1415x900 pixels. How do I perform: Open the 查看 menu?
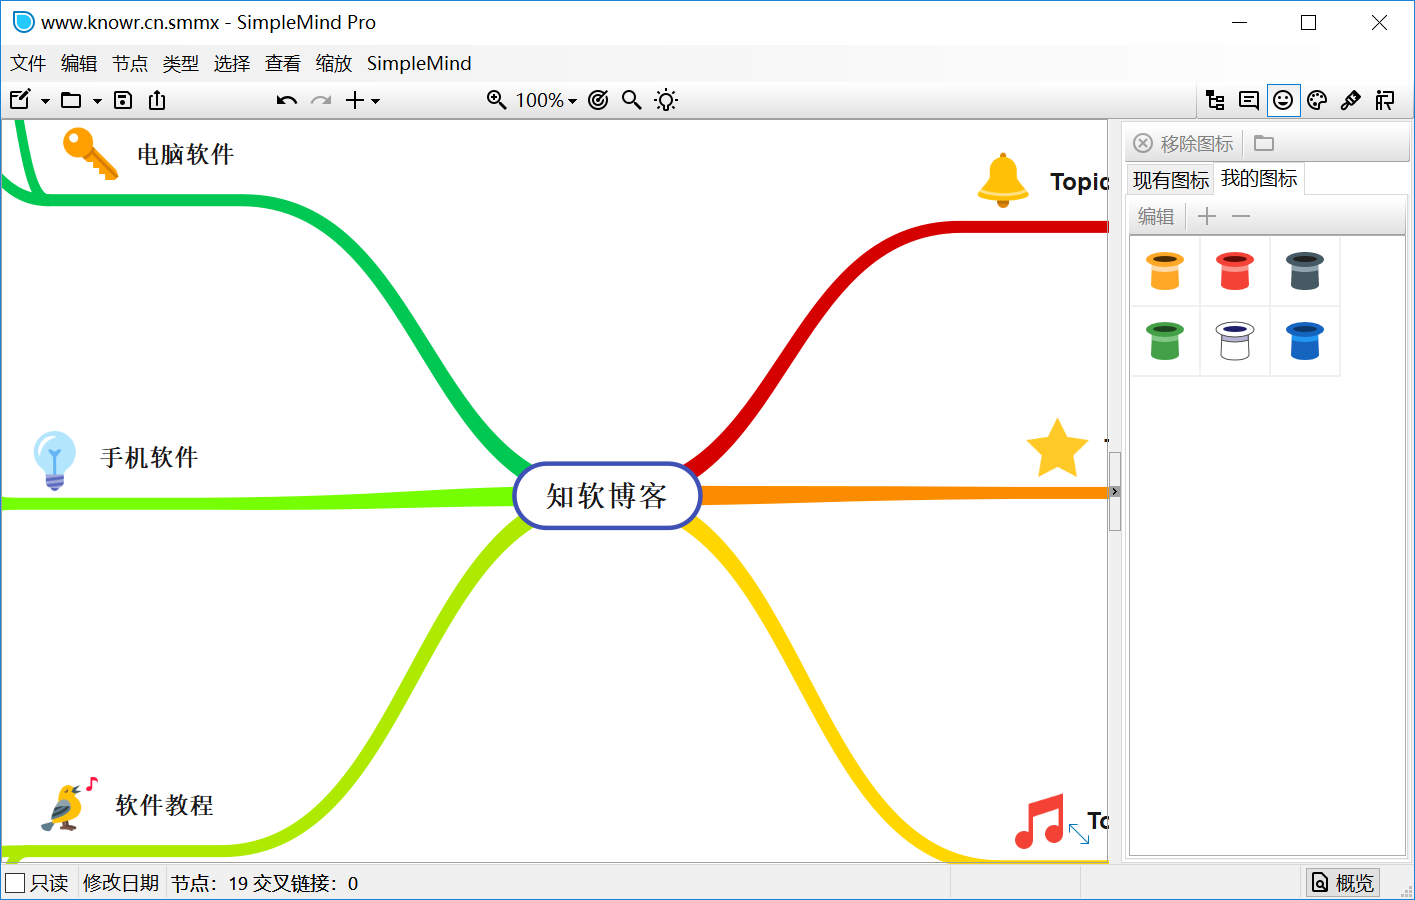click(283, 63)
